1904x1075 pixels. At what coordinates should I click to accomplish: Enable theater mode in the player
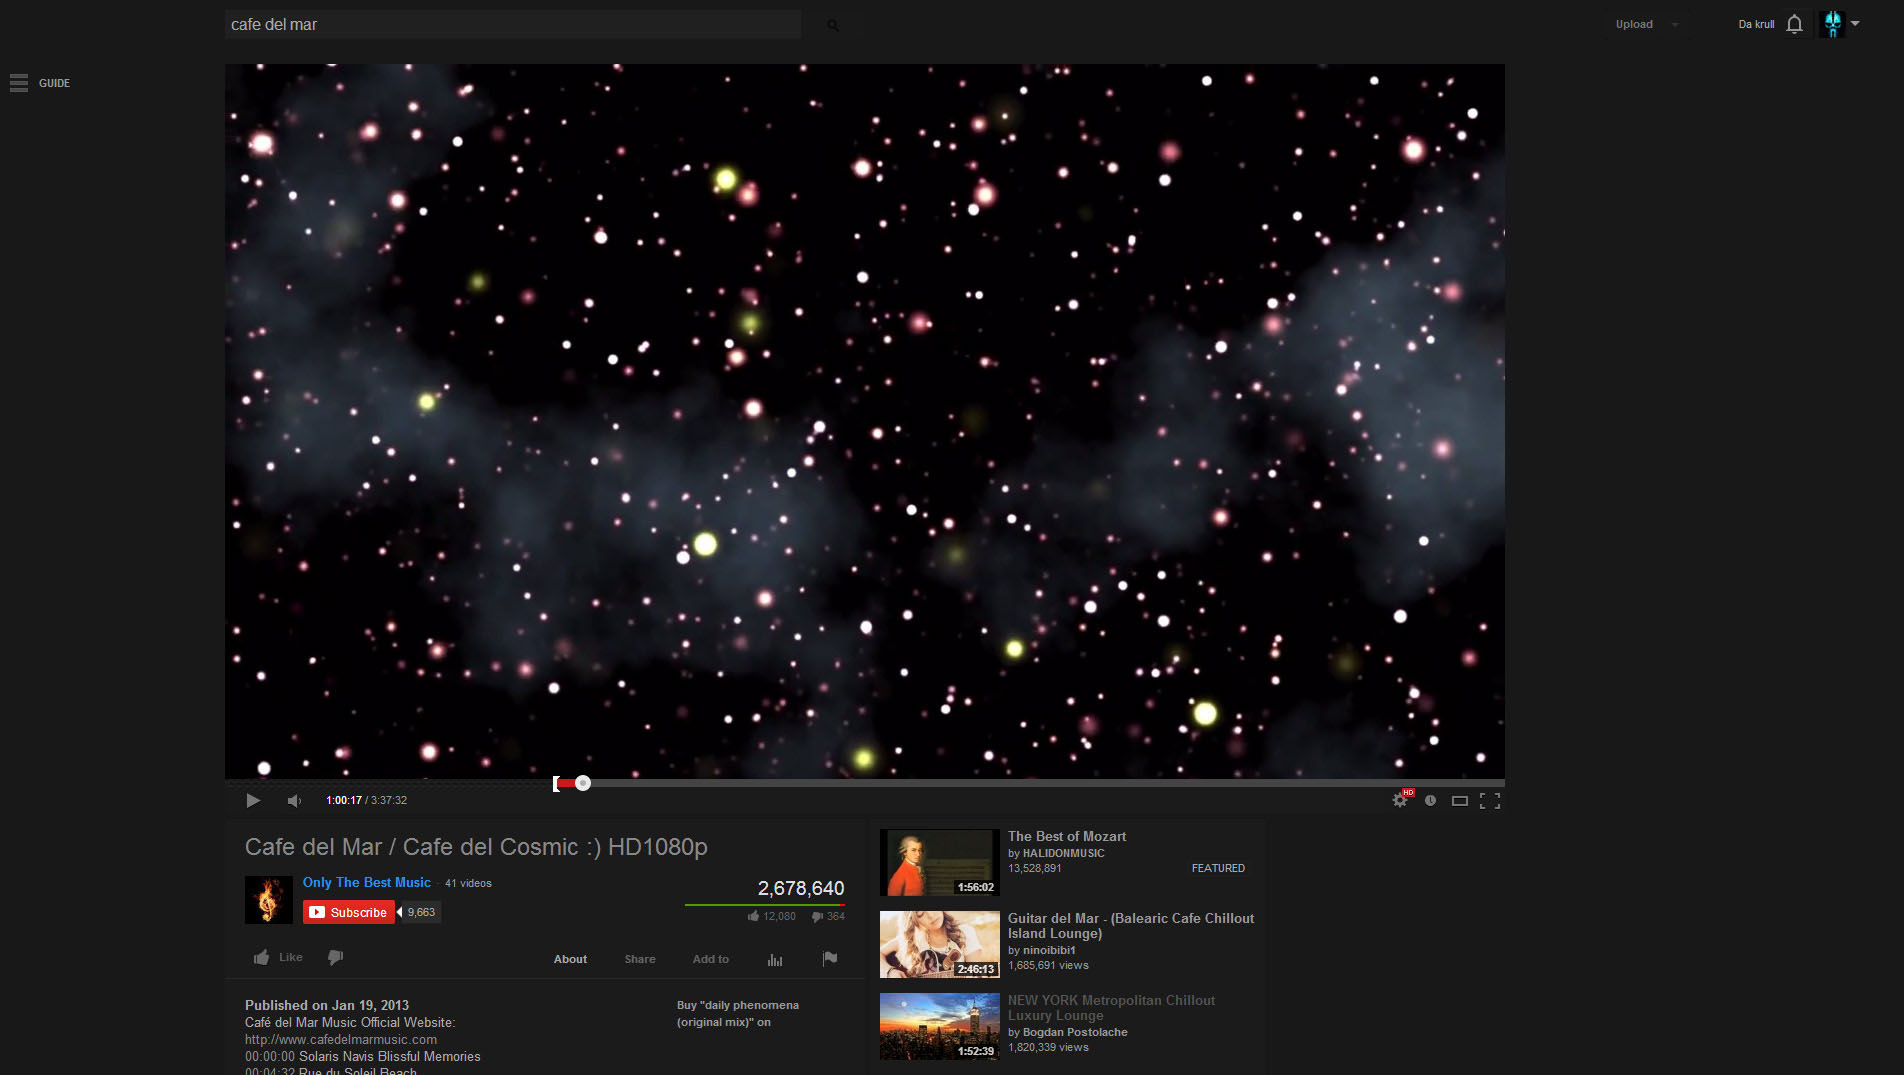[x=1459, y=800]
